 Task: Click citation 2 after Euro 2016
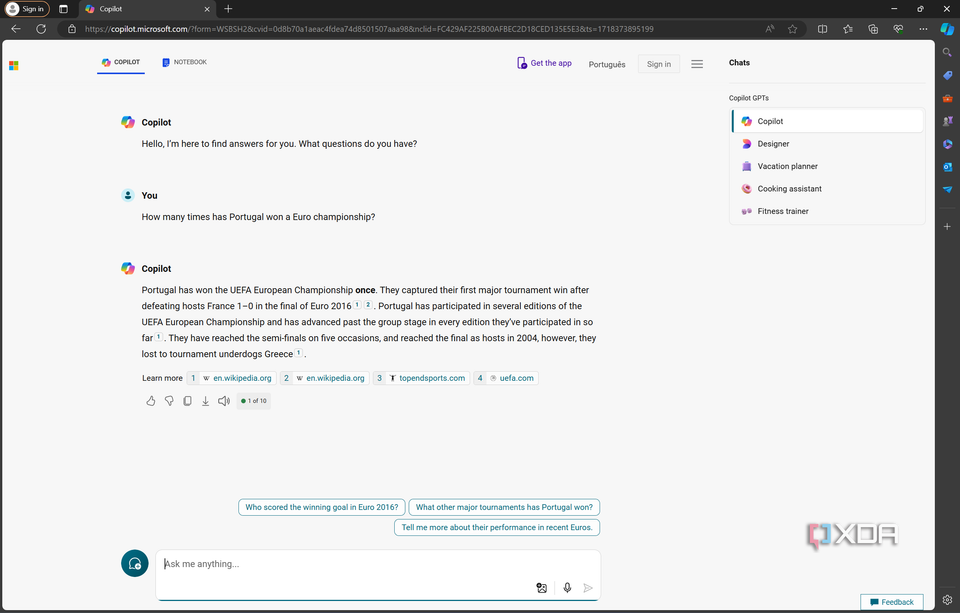pyautogui.click(x=368, y=304)
